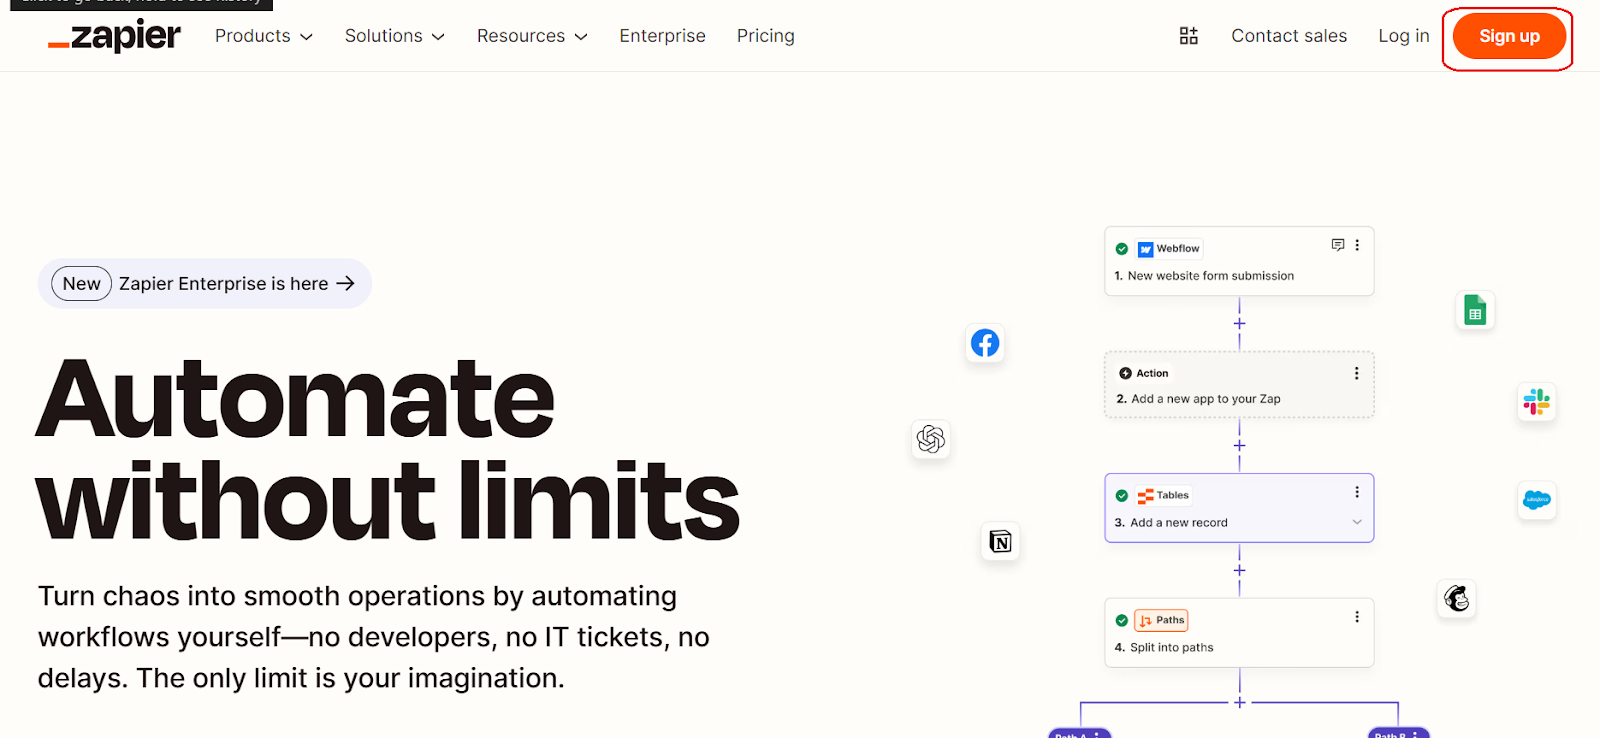Screen dimensions: 1600x738
Task: Select the 'Add a new record' step text
Action: [1179, 523]
